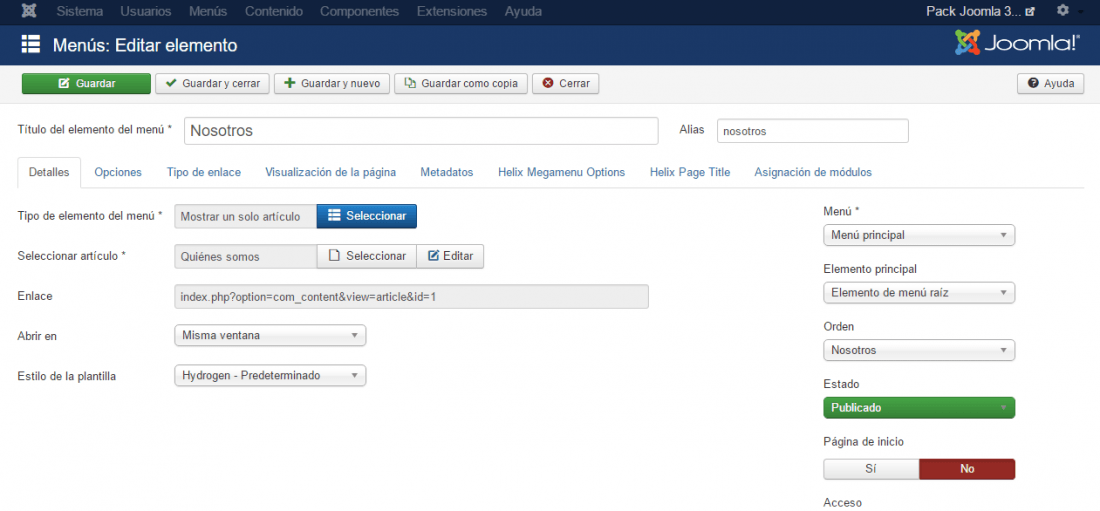Open the Extensiones menu
This screenshot has width=1100, height=511.
coord(451,11)
